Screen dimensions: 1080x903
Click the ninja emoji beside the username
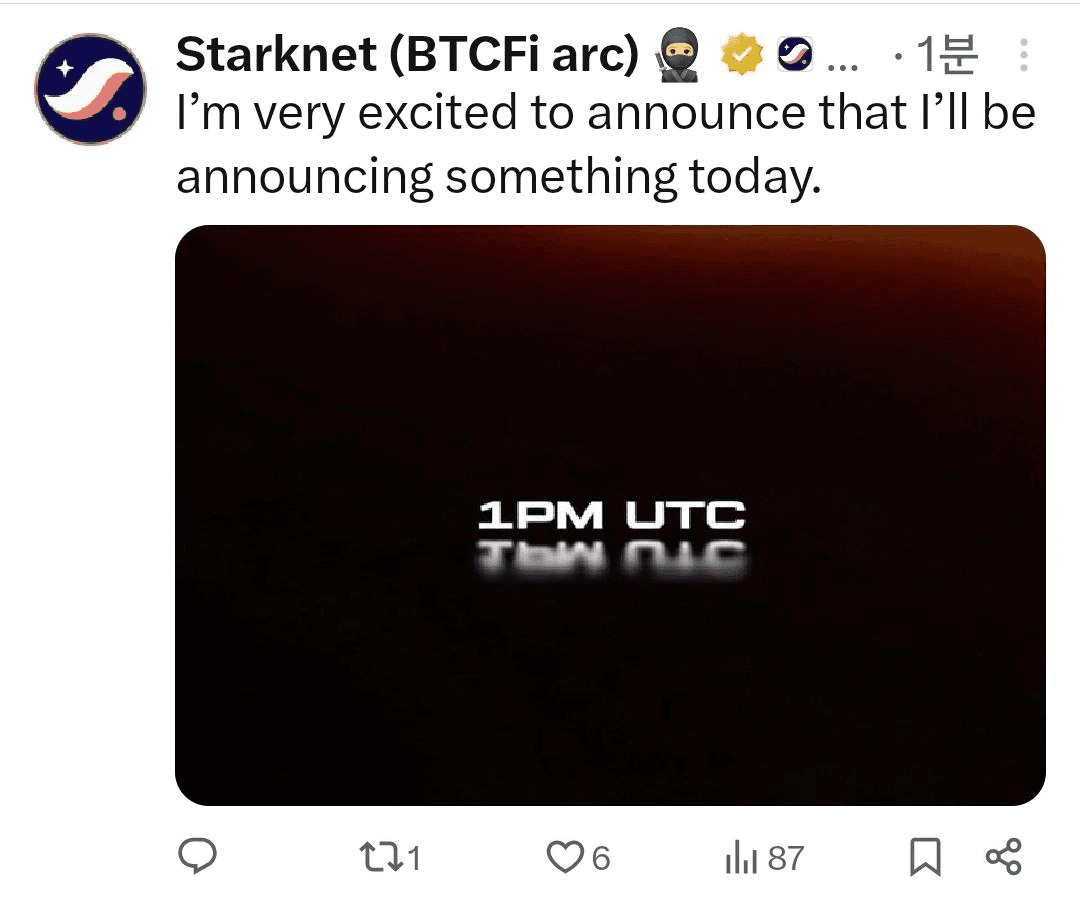point(679,58)
